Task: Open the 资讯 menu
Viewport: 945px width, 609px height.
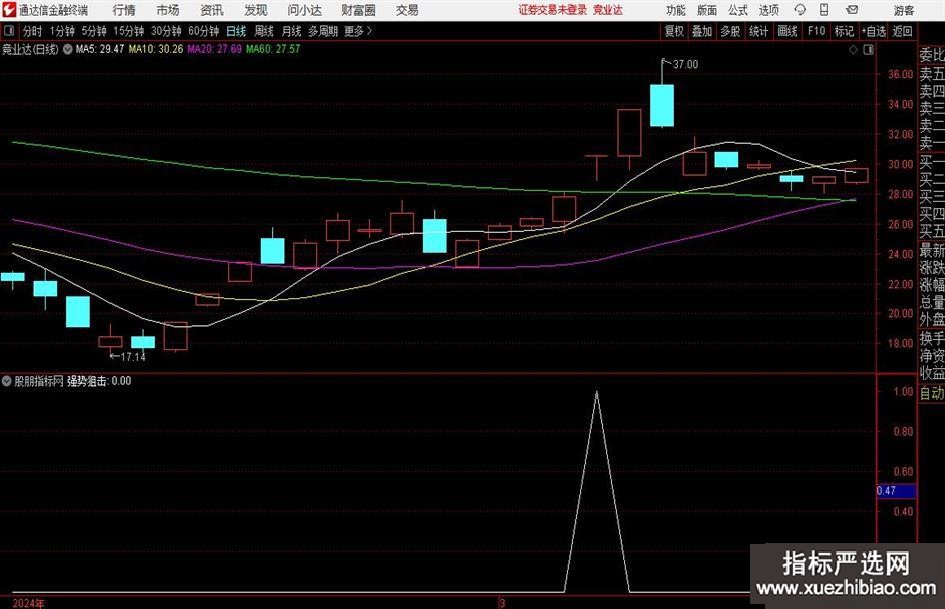Action: click(x=212, y=10)
